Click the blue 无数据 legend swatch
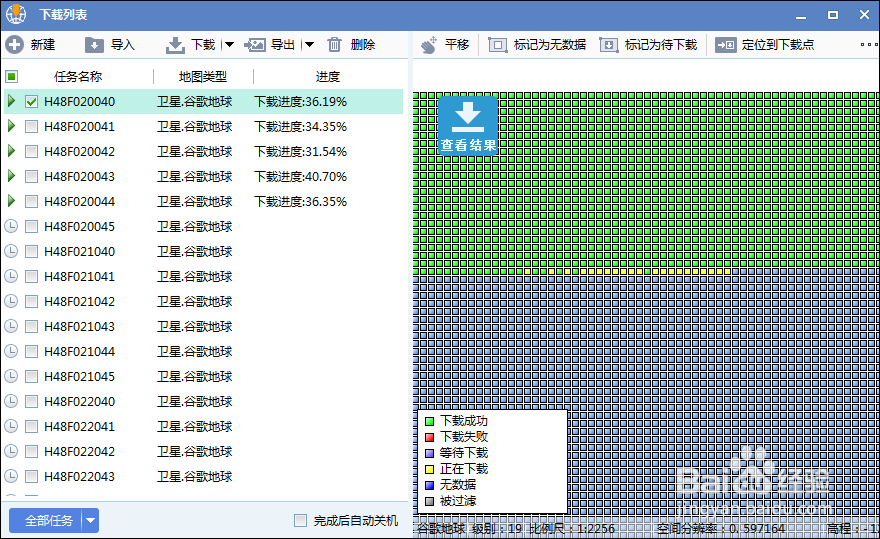This screenshot has width=880, height=539. pyautogui.click(x=430, y=485)
